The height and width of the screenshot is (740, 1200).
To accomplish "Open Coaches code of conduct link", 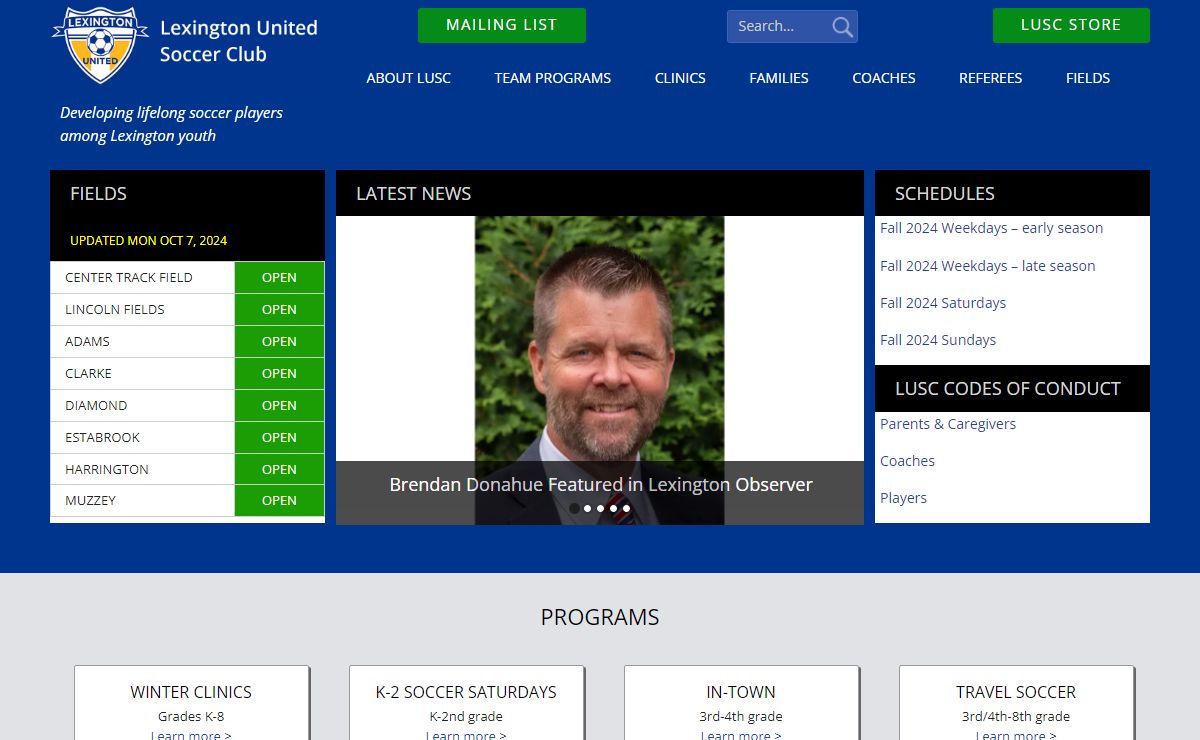I will click(x=907, y=461).
